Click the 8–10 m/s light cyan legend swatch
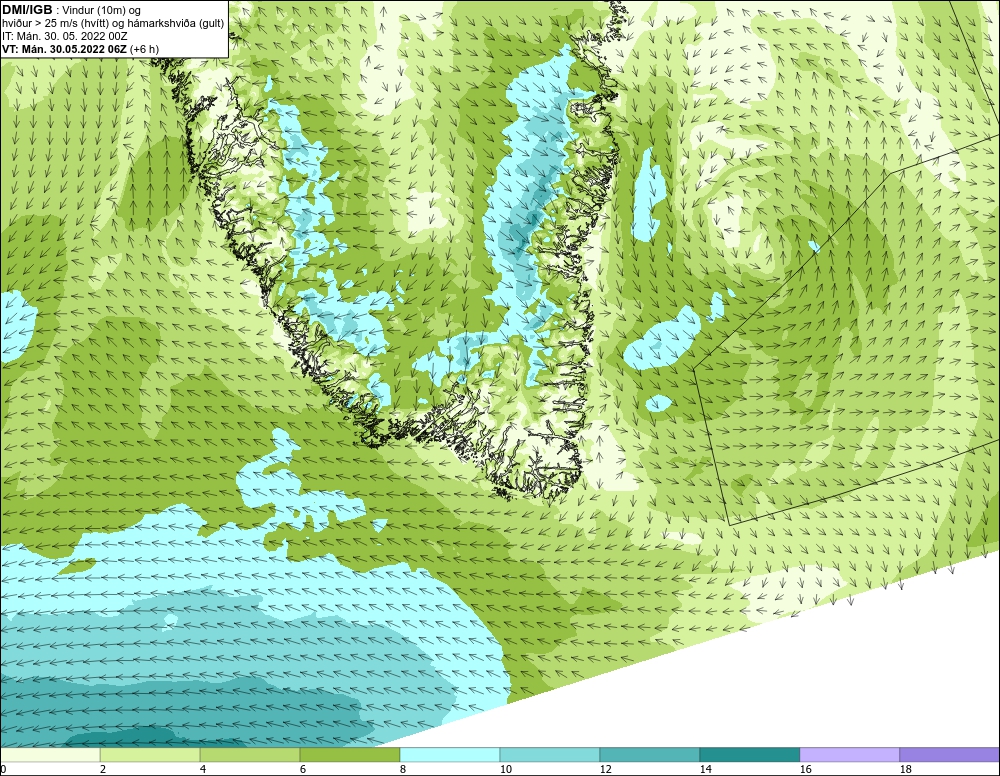 (450, 755)
